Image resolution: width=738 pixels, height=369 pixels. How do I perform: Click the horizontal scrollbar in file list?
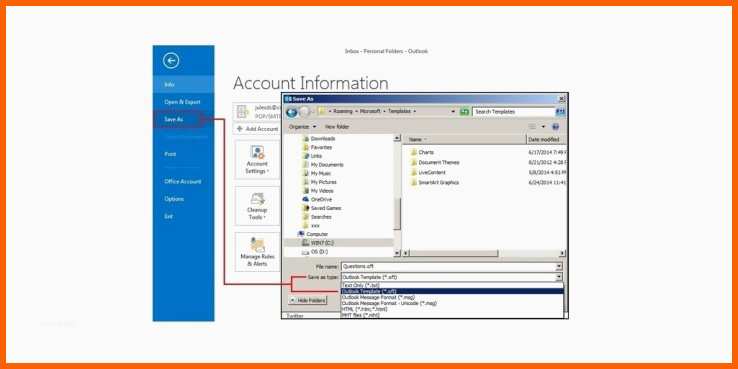tap(485, 253)
